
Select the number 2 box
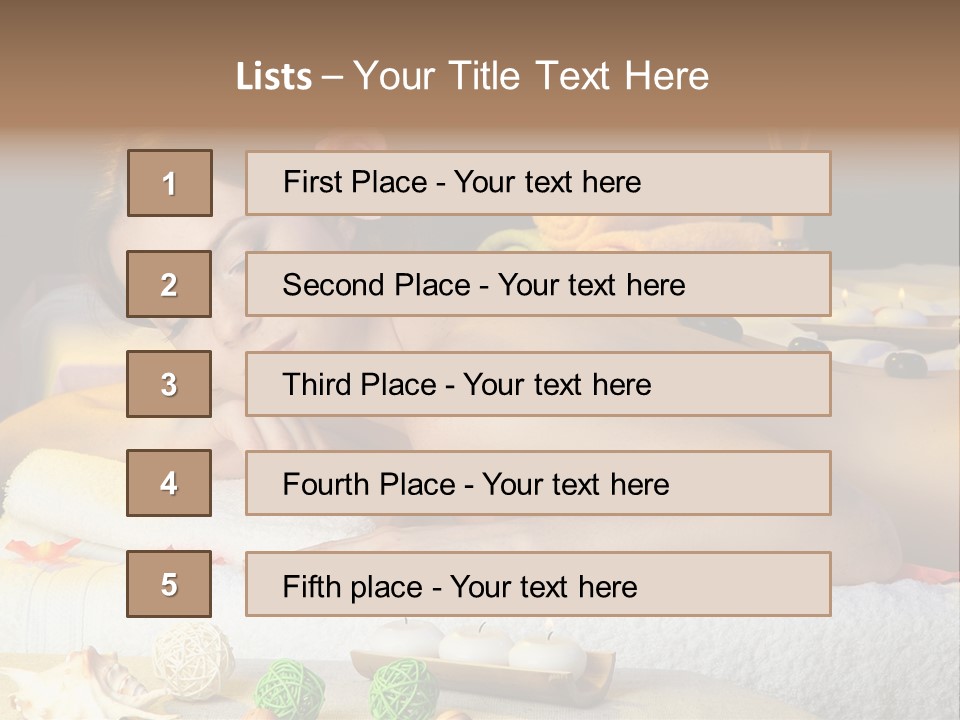pos(169,284)
